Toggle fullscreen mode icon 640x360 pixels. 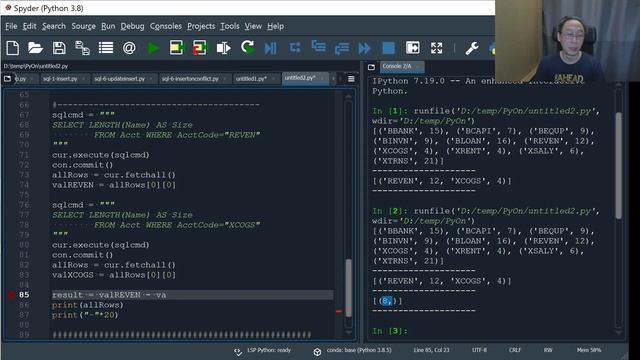click(436, 48)
